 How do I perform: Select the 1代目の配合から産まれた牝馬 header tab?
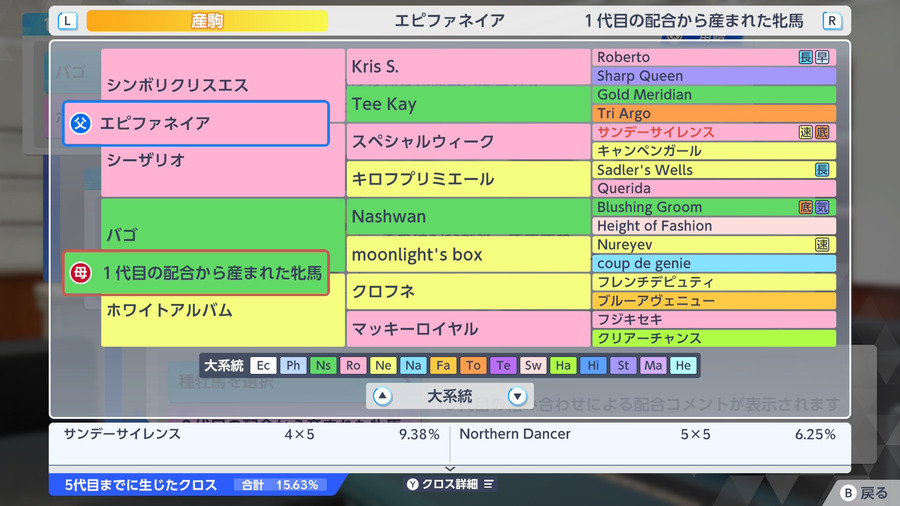point(694,21)
